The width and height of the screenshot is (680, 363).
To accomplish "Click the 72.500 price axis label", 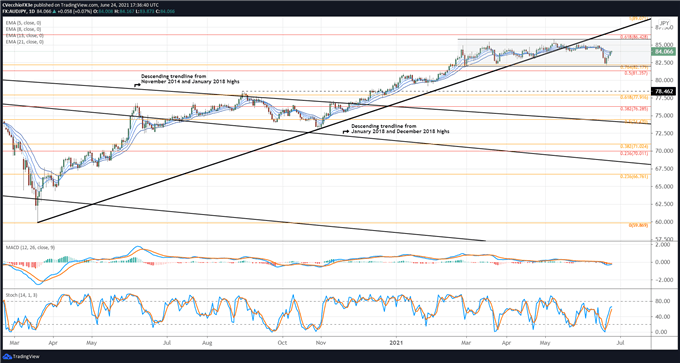I will (664, 134).
